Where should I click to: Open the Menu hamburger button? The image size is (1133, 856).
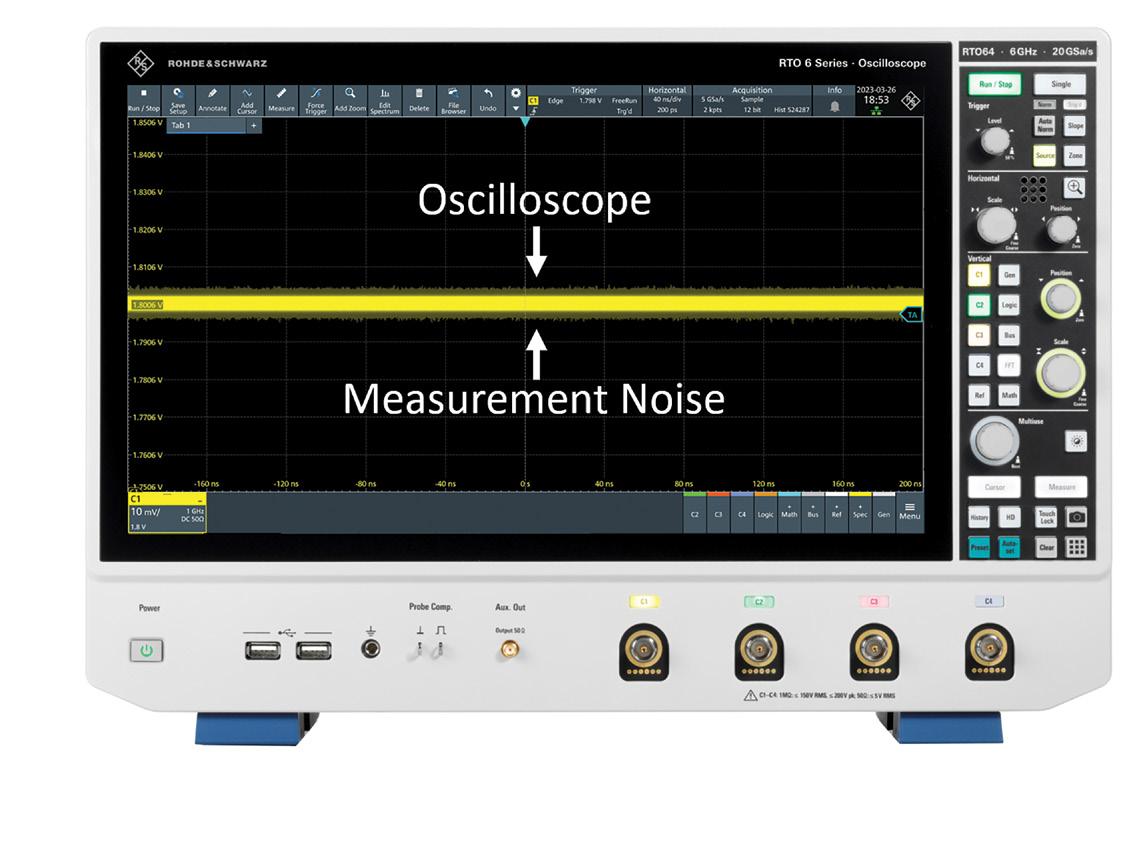pyautogui.click(x=910, y=511)
